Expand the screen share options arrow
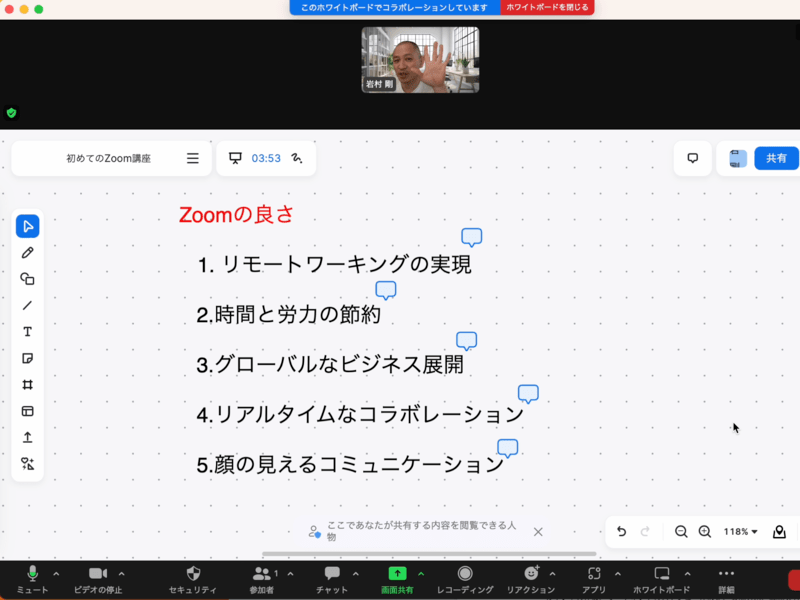The image size is (800, 600). 421,573
